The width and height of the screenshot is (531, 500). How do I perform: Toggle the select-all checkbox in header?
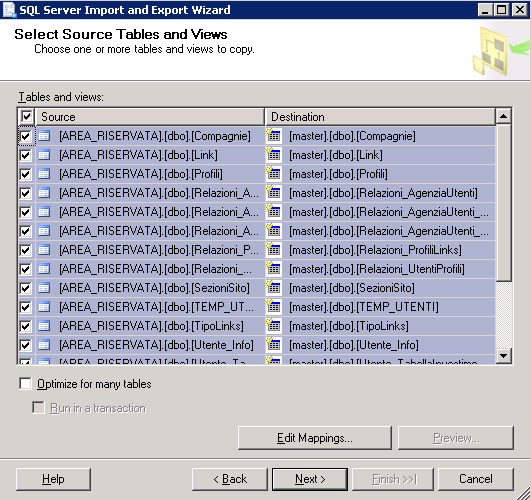click(26, 117)
